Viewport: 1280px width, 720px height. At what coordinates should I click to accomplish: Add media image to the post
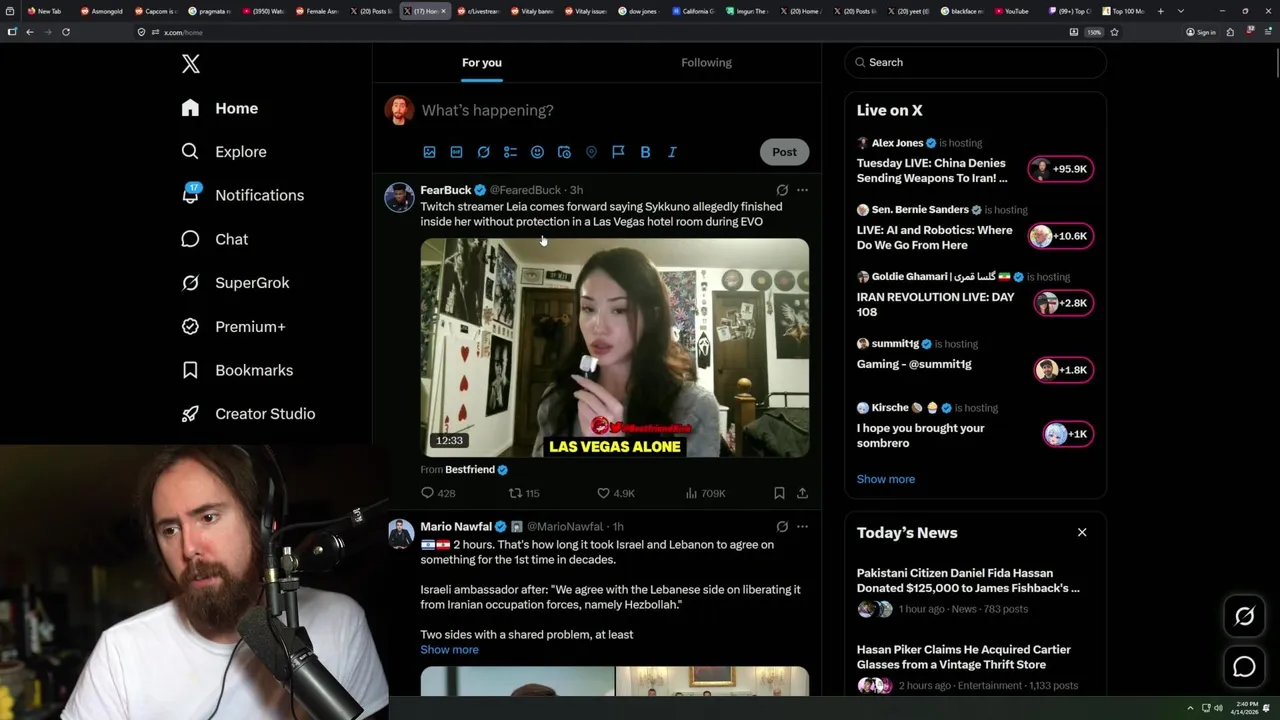[x=429, y=152]
